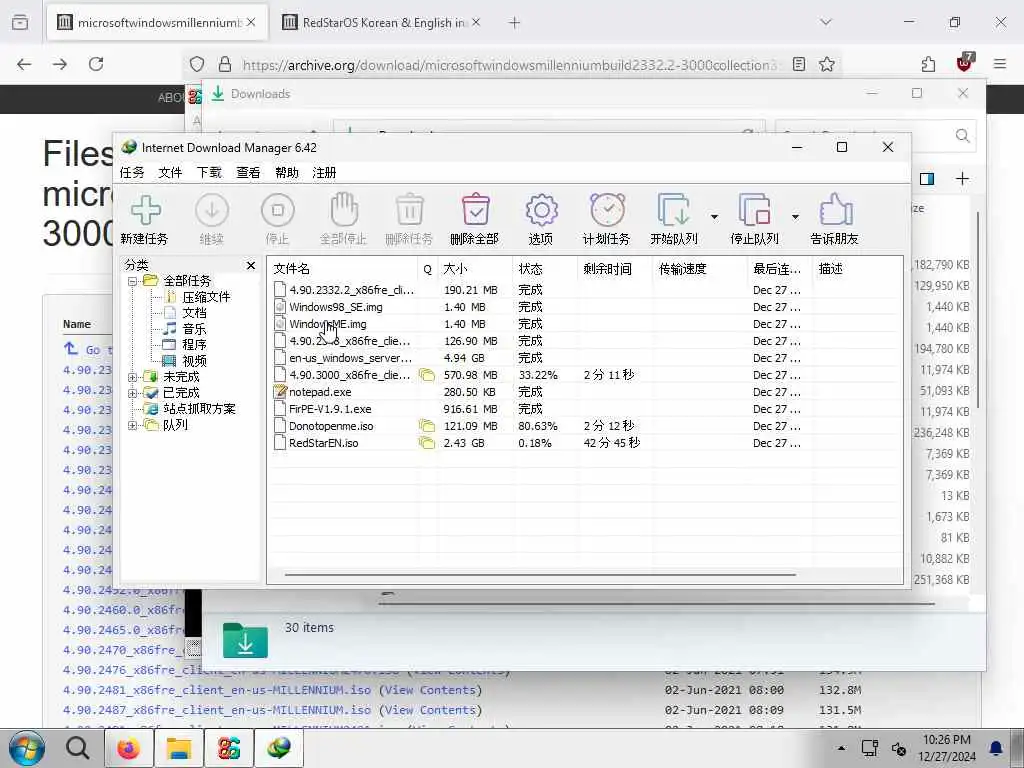Image resolution: width=1024 pixels, height=768 pixels.
Task: Click the Stop All (全部停止) hand icon
Action: pos(344,210)
